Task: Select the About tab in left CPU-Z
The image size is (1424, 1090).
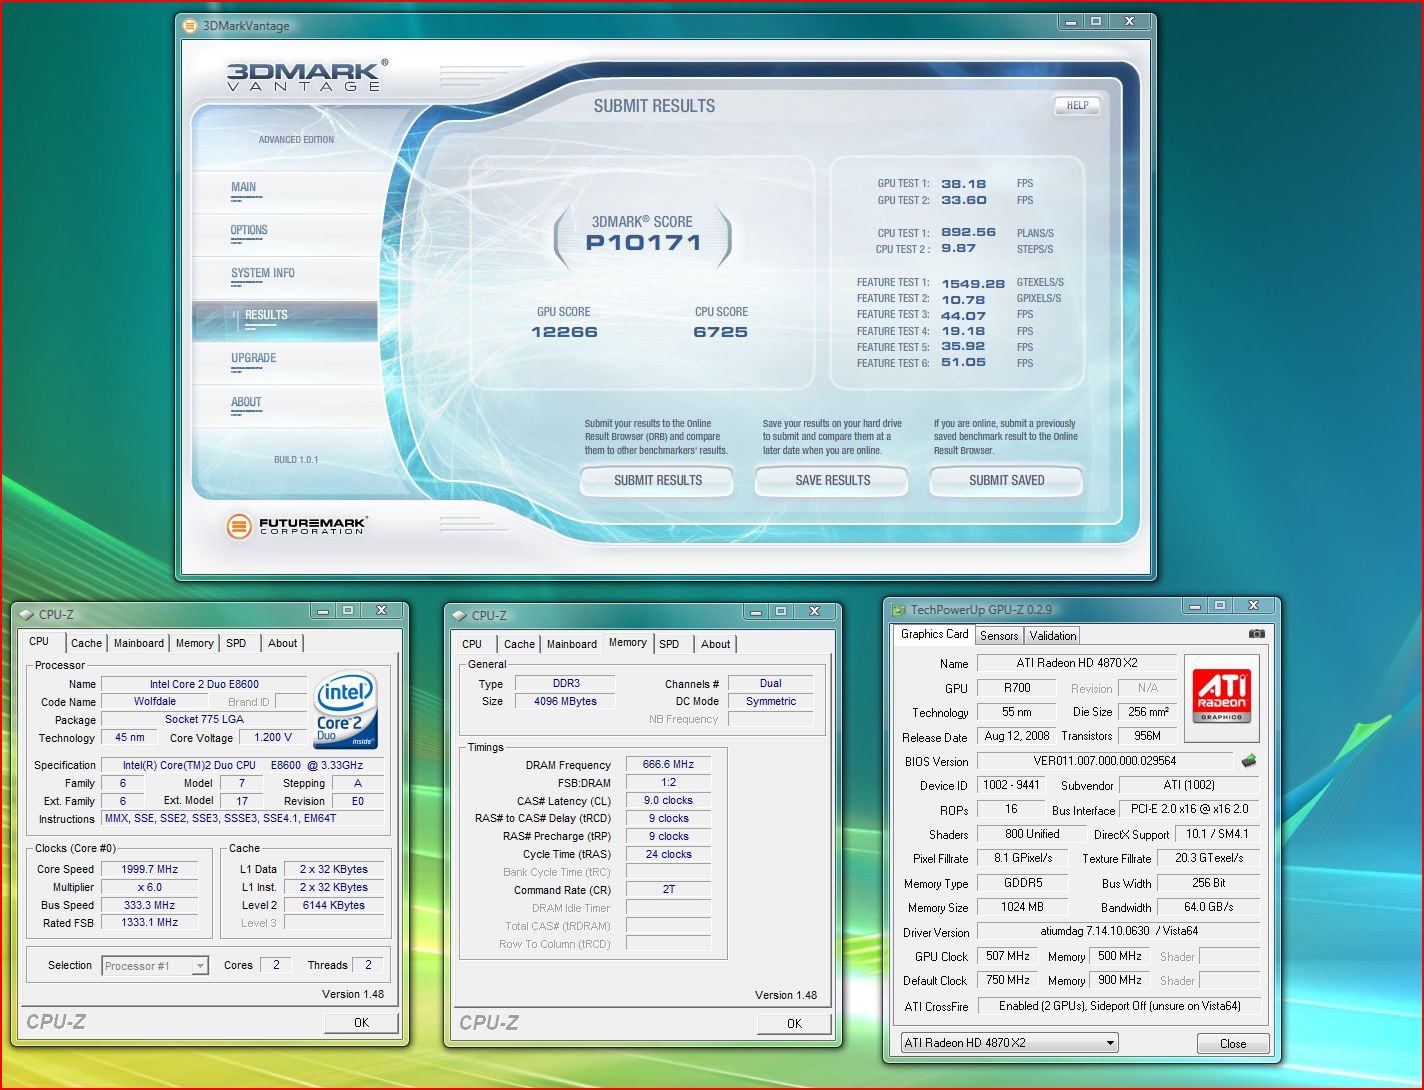Action: (x=283, y=643)
